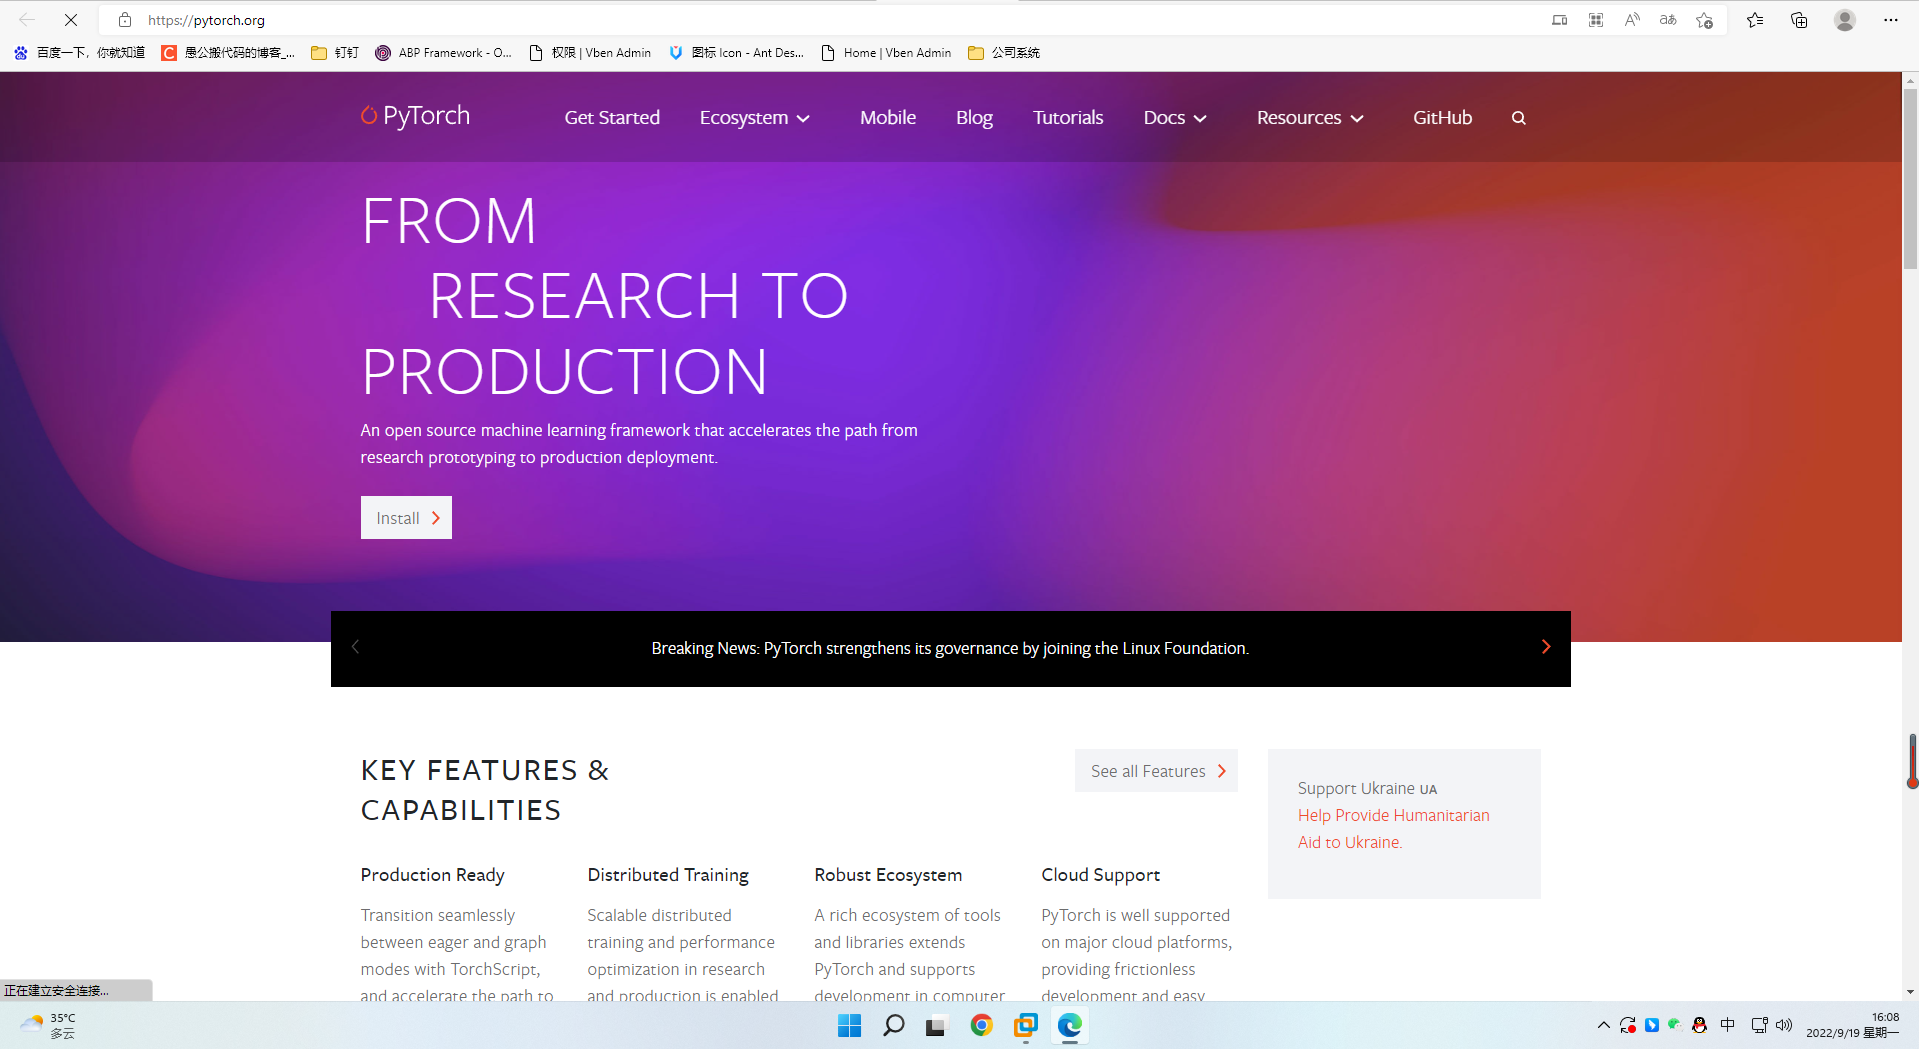This screenshot has height=1049, width=1919.
Task: Click the Distributed Training heading
Action: pos(668,875)
